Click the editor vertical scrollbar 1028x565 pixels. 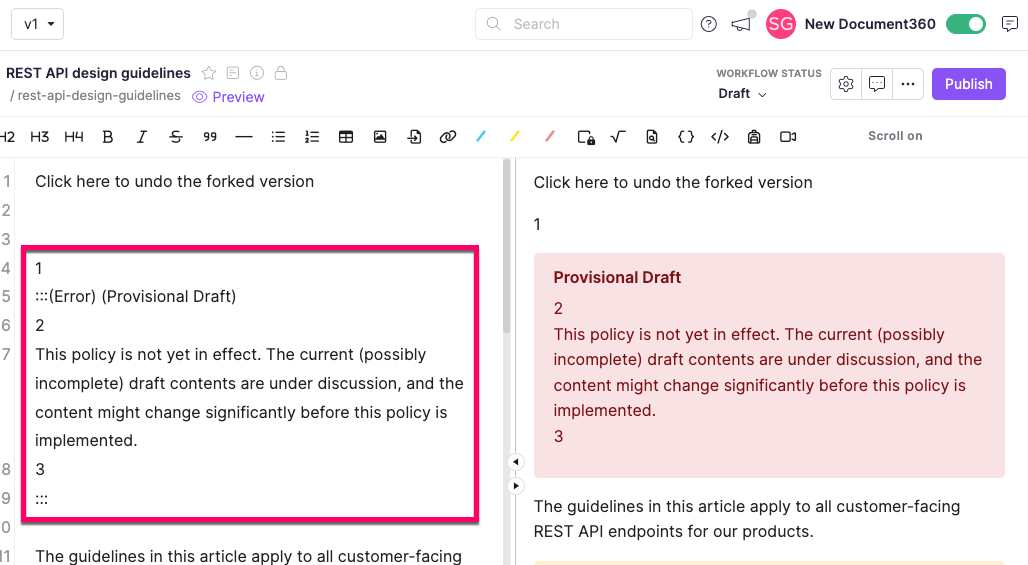(506, 248)
